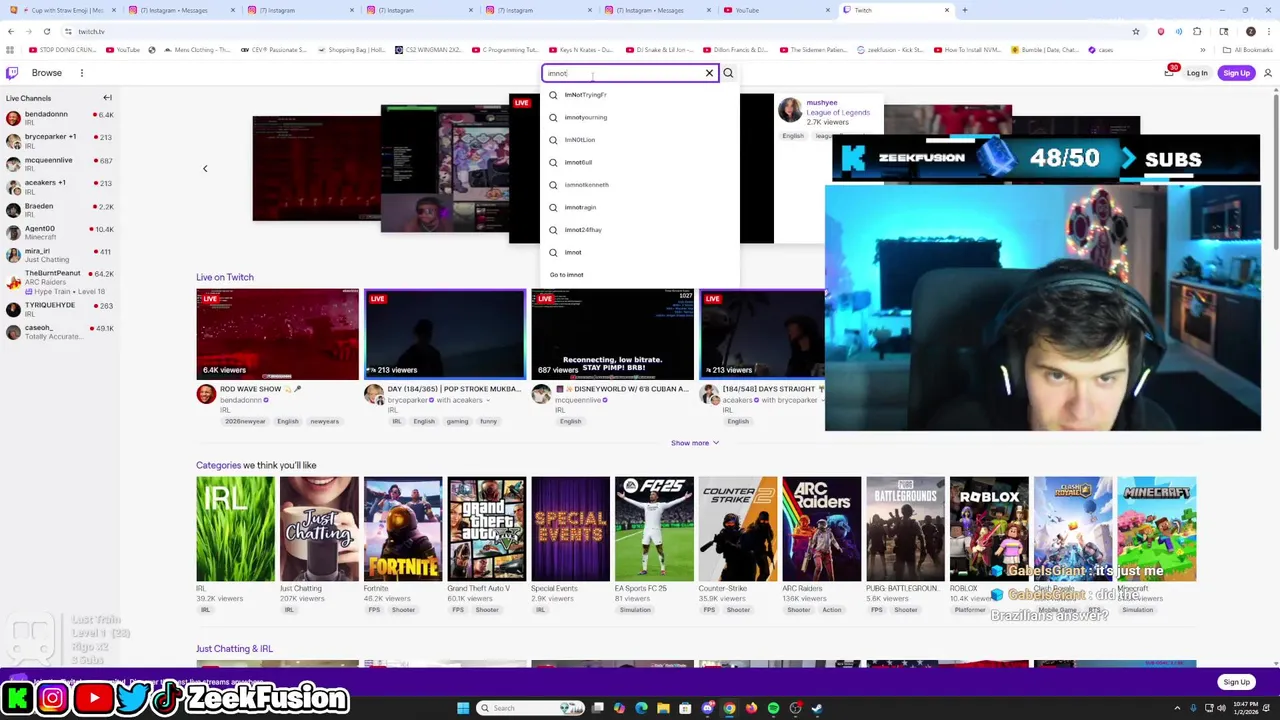Viewport: 1280px width, 720px height.
Task: Click the user profile icon at top right
Action: (x=1268, y=73)
